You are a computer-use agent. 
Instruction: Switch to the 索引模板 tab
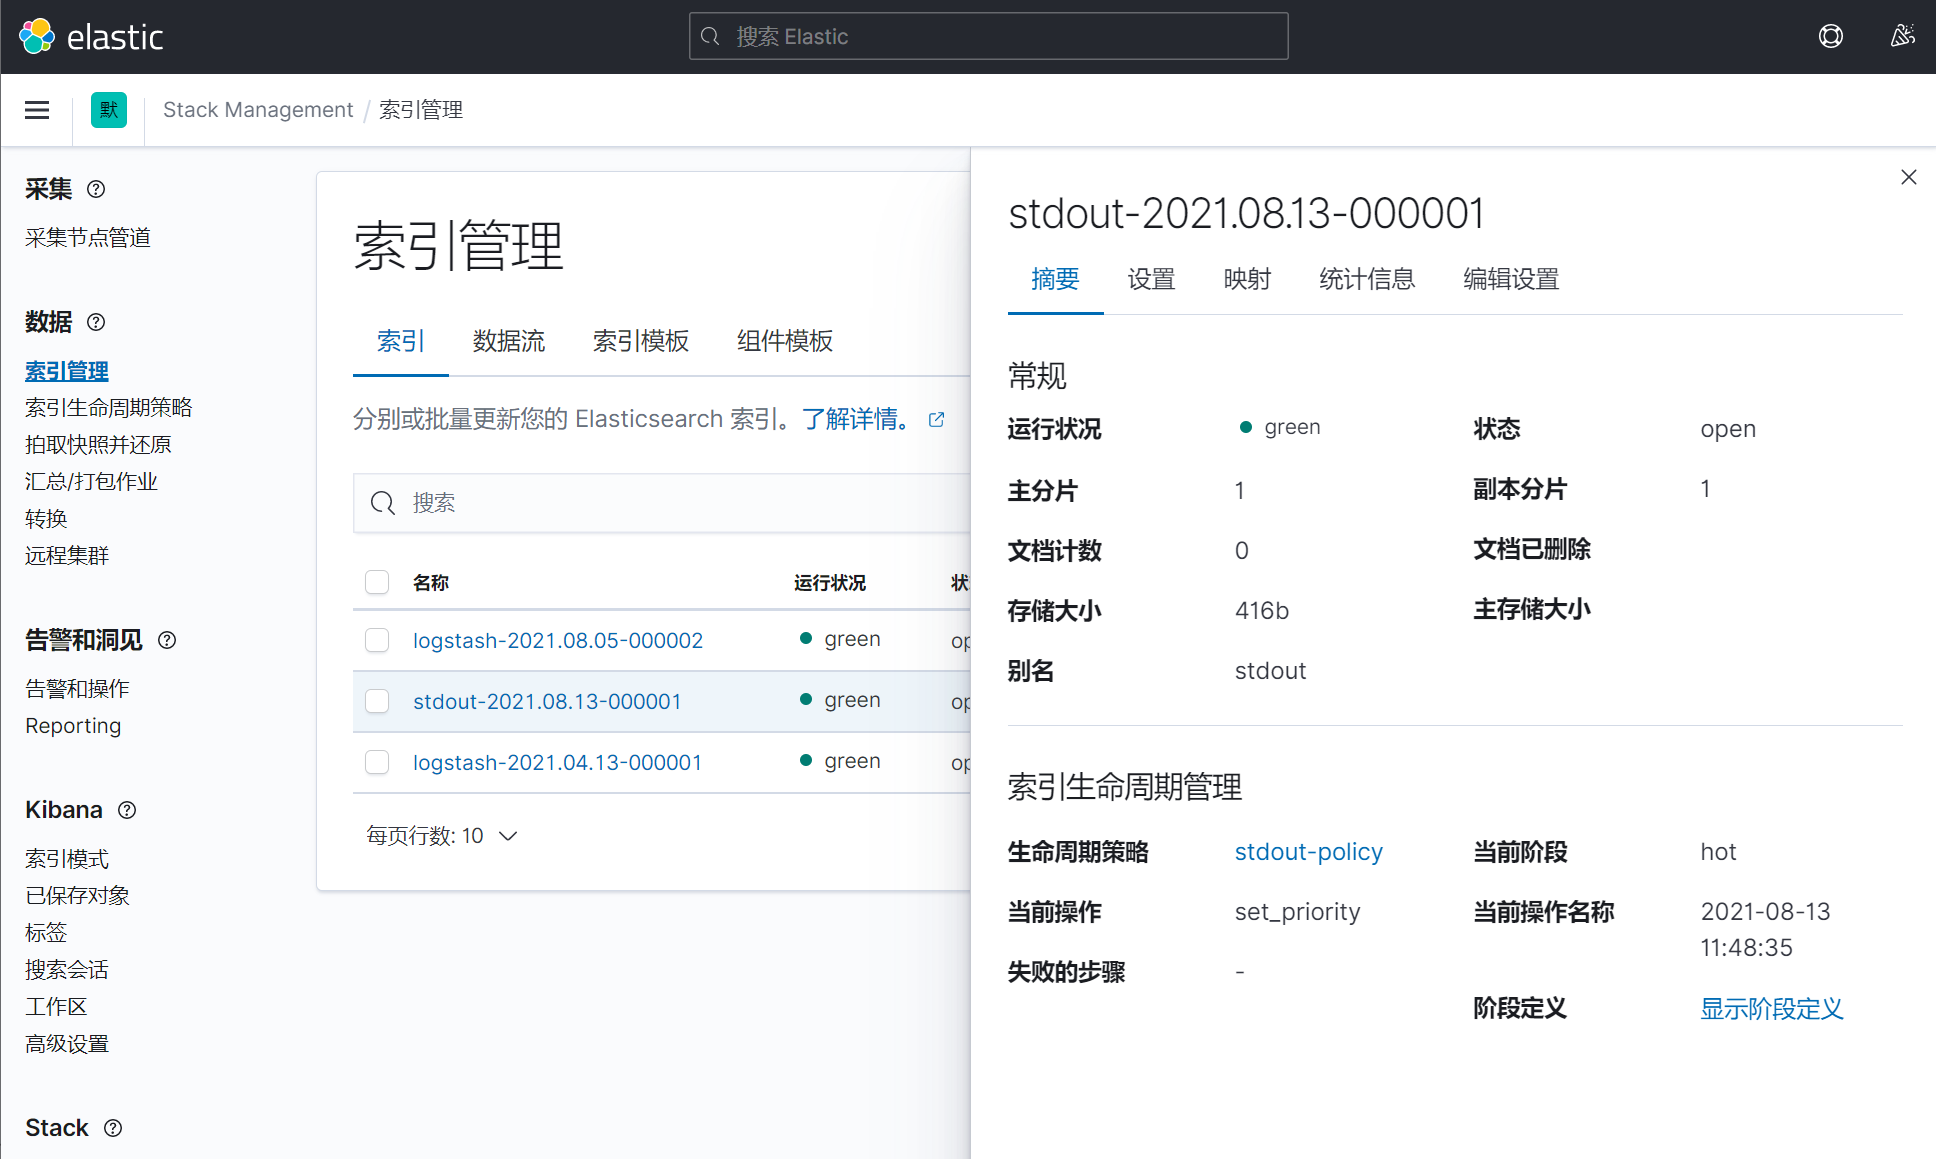click(x=641, y=341)
